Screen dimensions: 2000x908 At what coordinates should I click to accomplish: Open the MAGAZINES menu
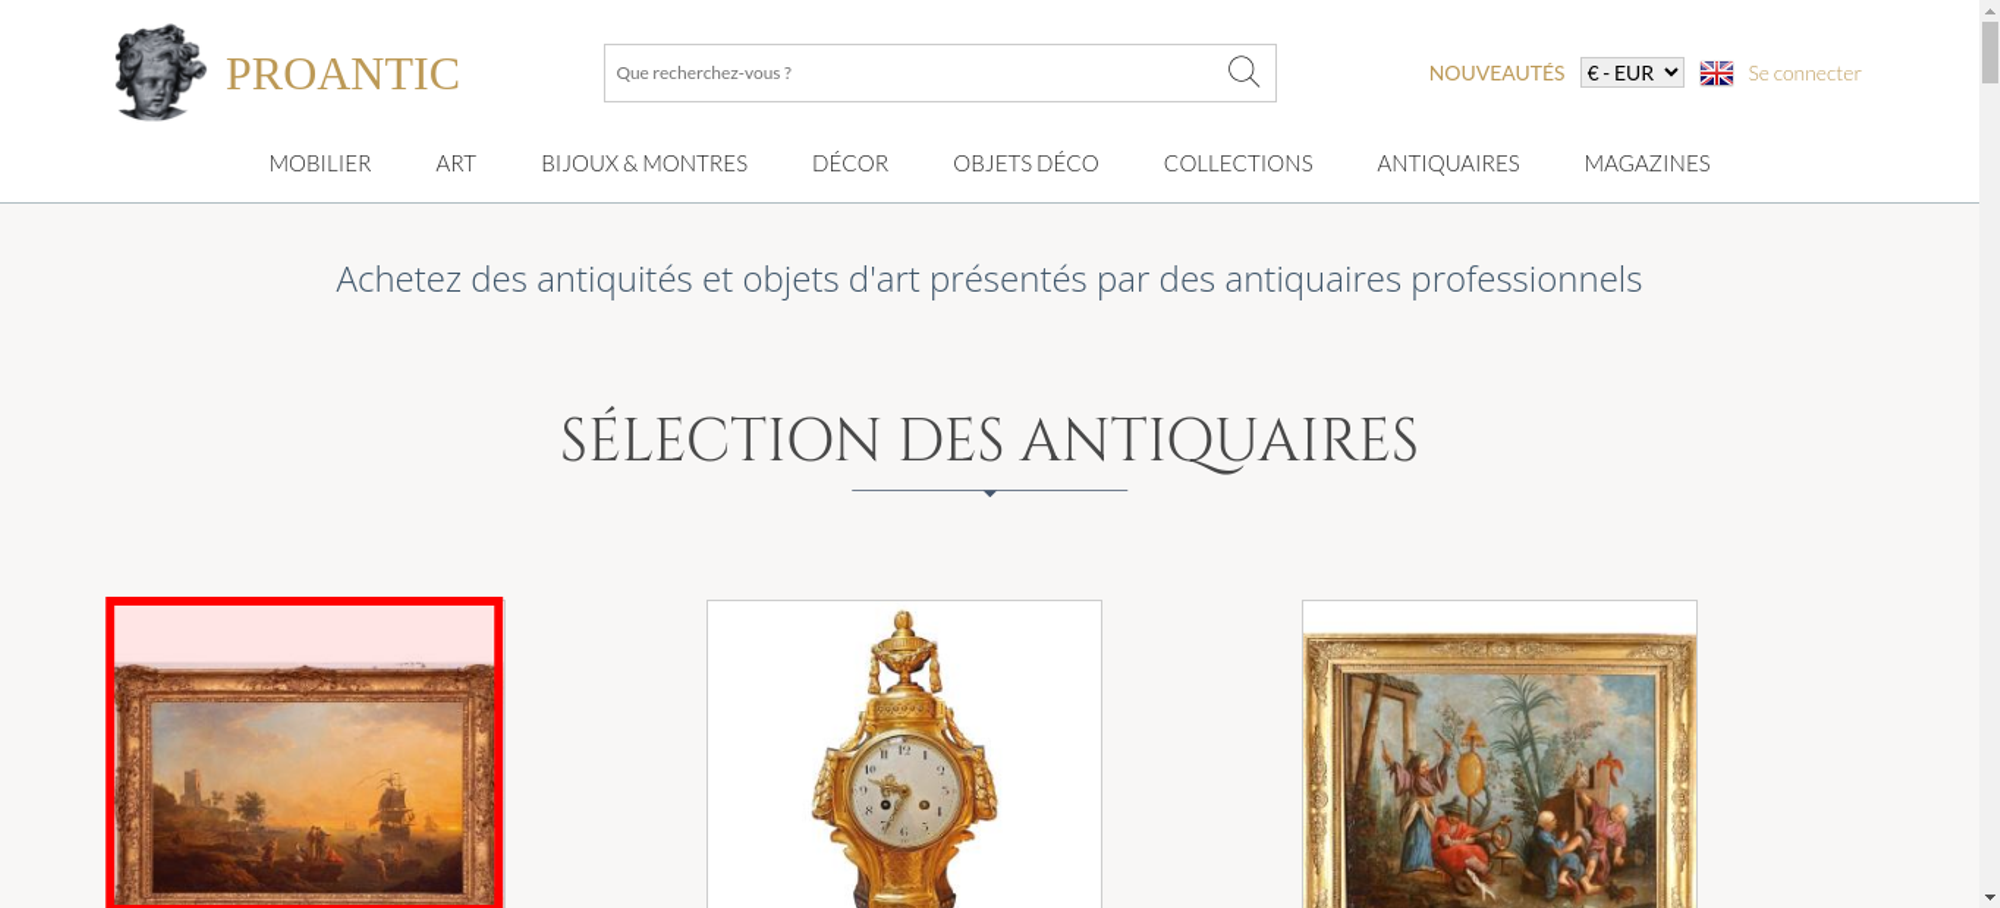coord(1647,163)
